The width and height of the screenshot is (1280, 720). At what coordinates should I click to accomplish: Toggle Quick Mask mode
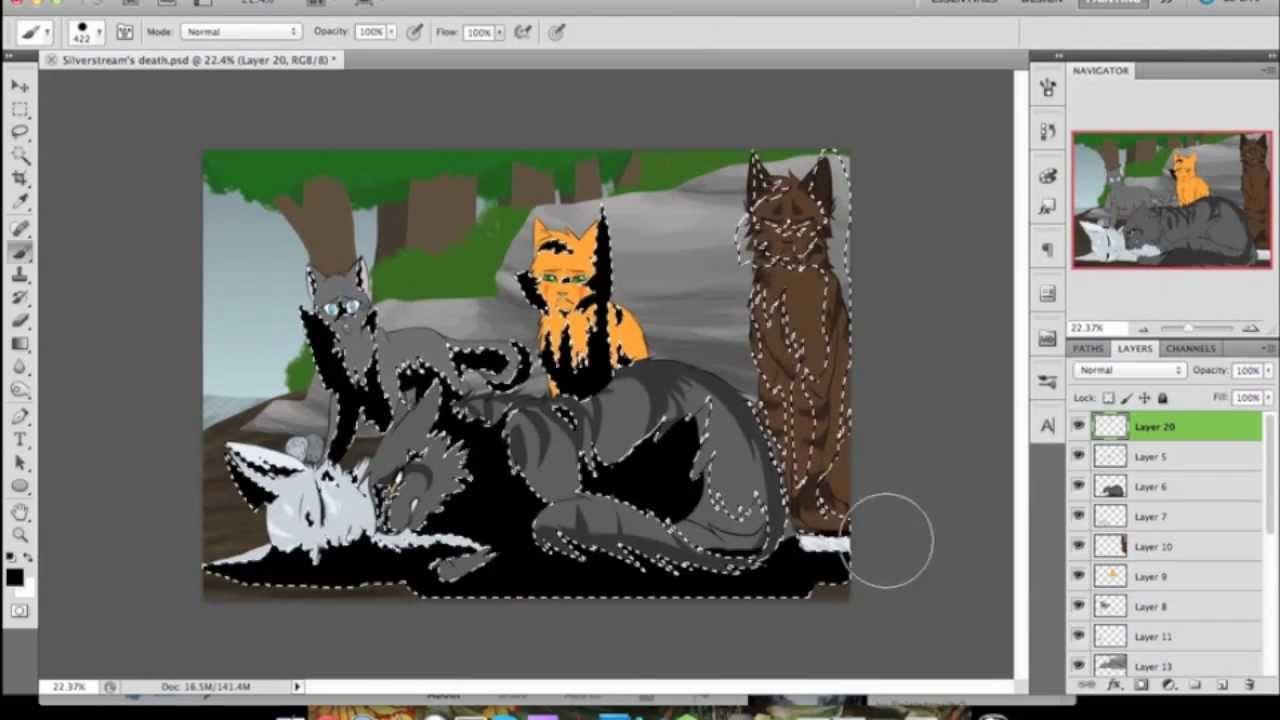tap(20, 610)
